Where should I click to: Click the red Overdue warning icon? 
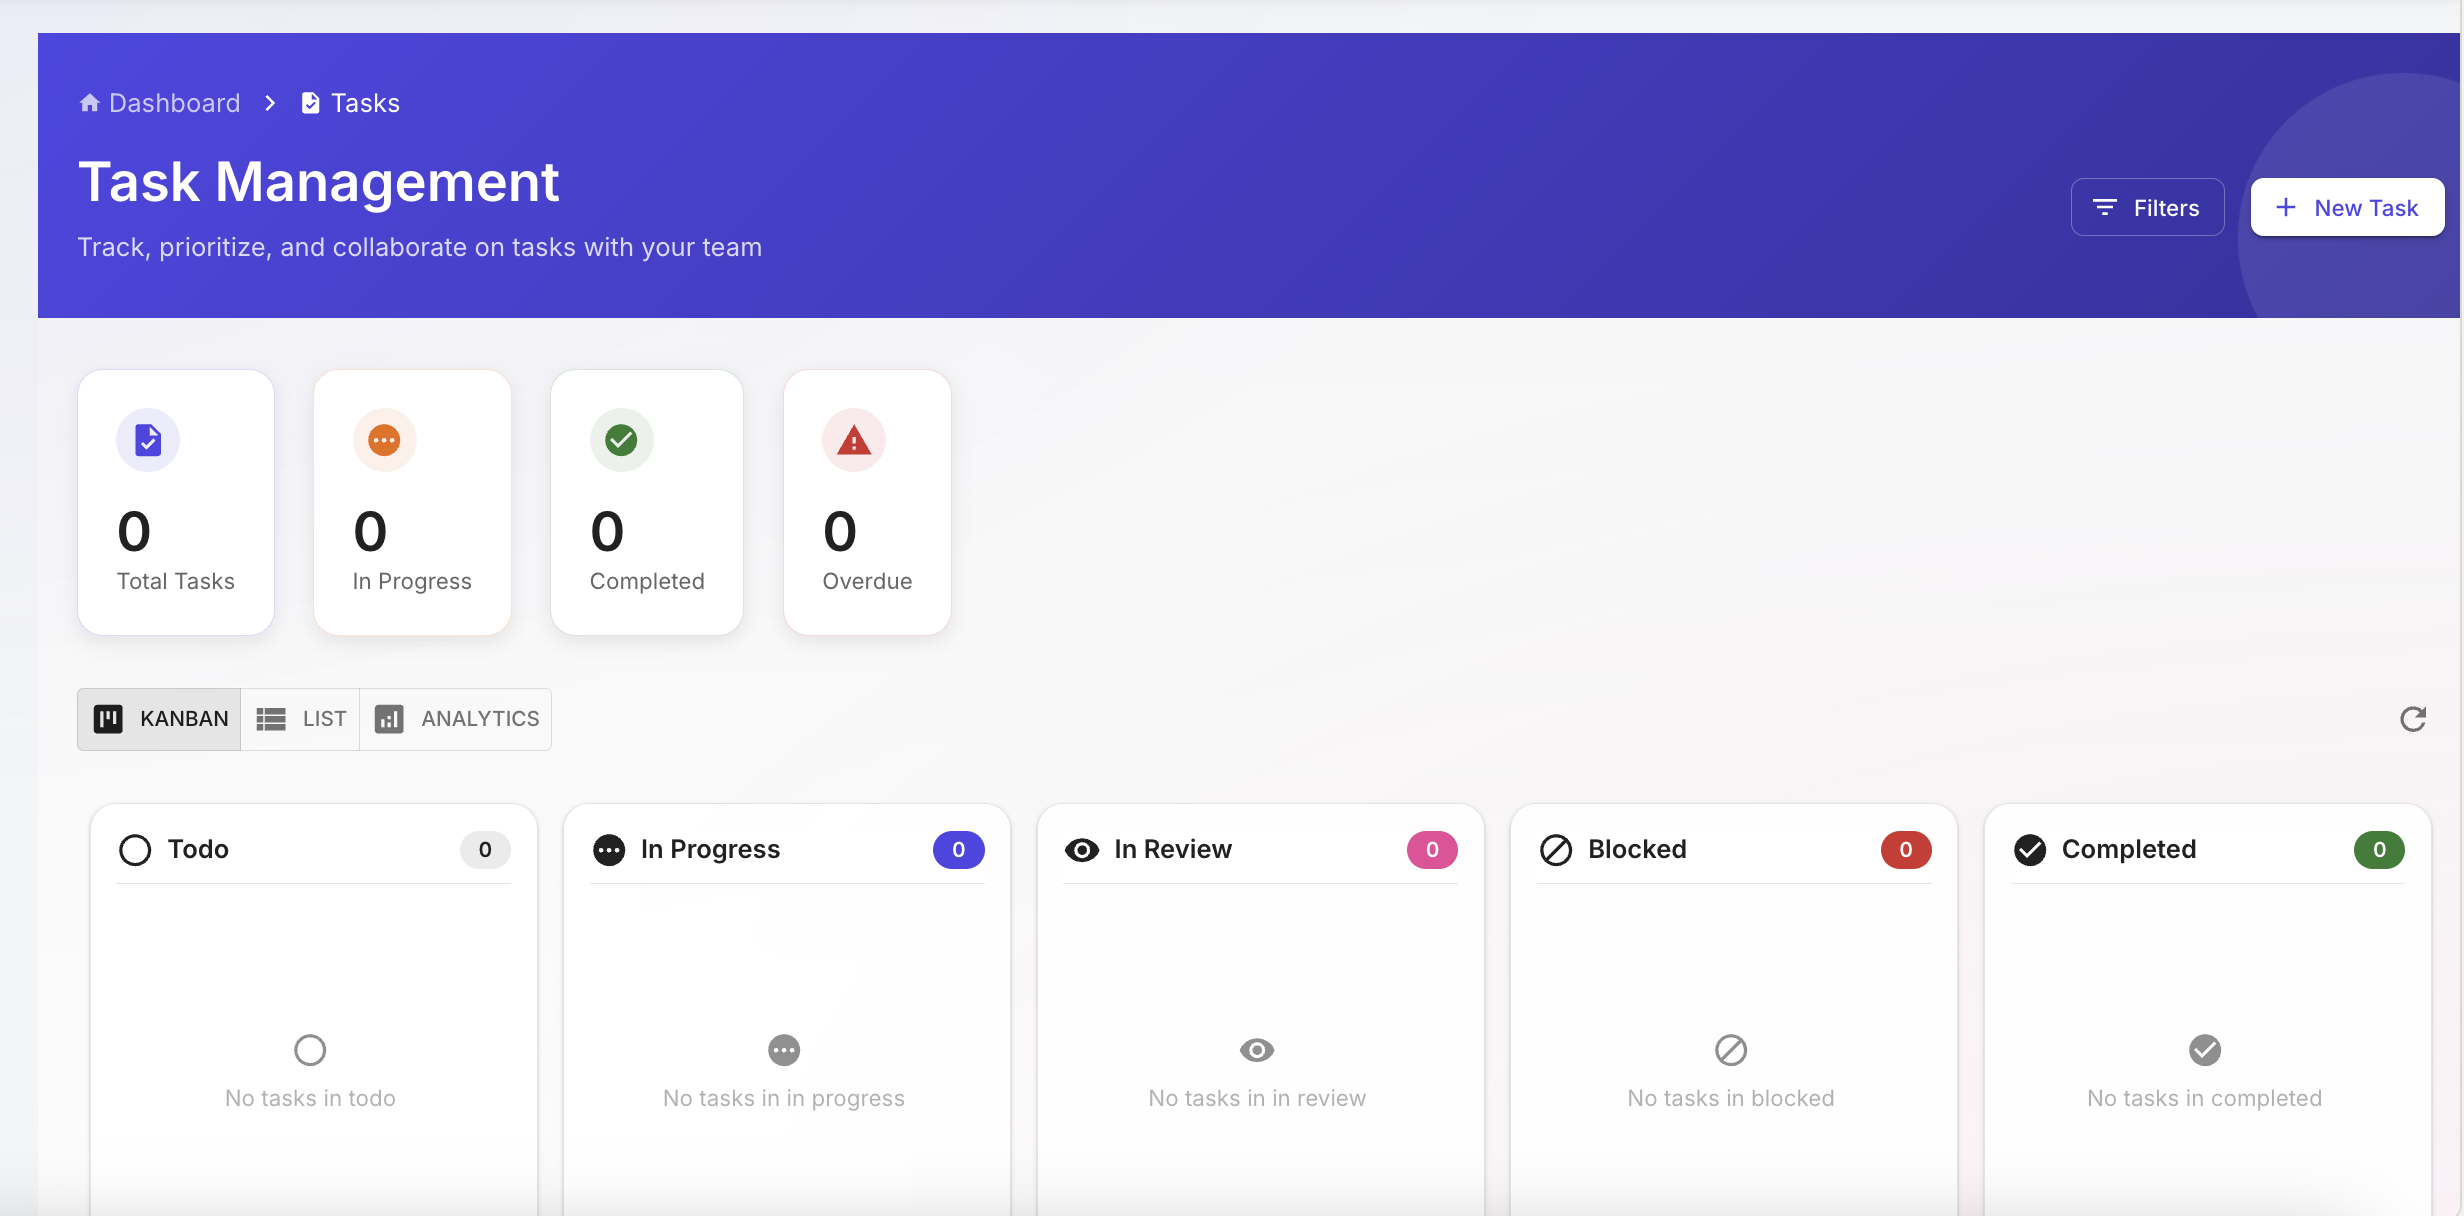pos(854,440)
